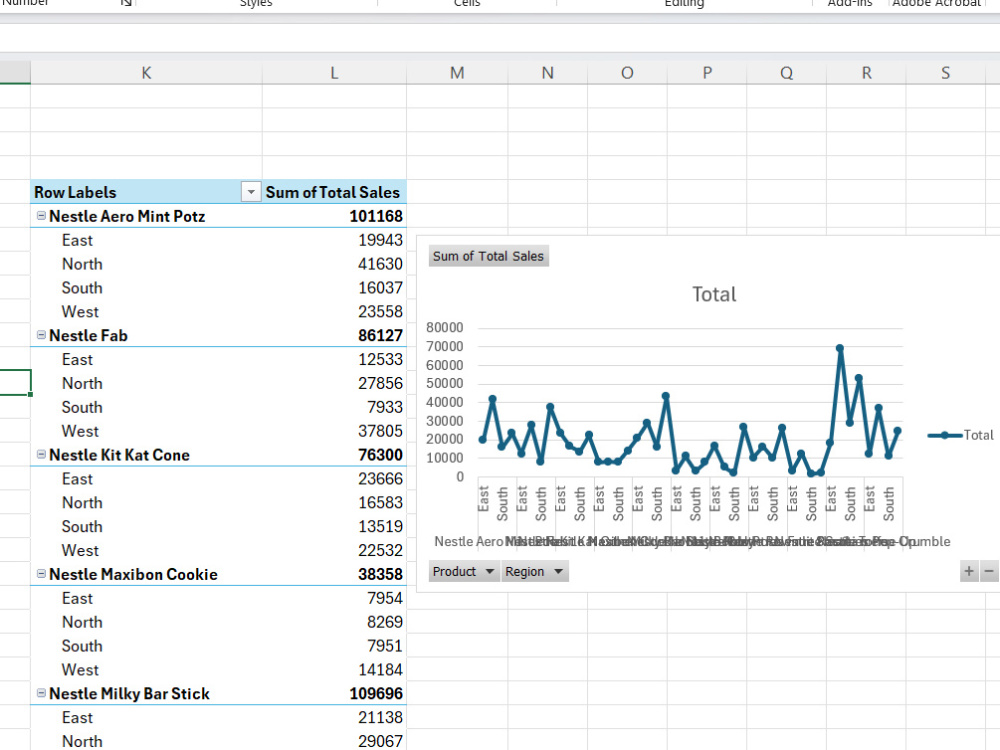Click the value 23666
The image size is (1000, 750).
click(380, 478)
